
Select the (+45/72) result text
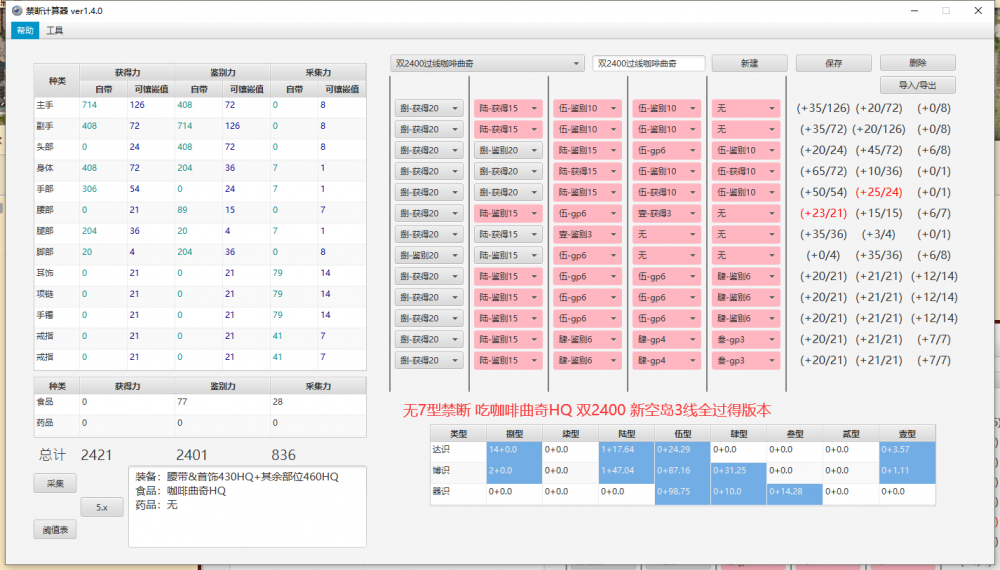pyautogui.click(x=879, y=150)
